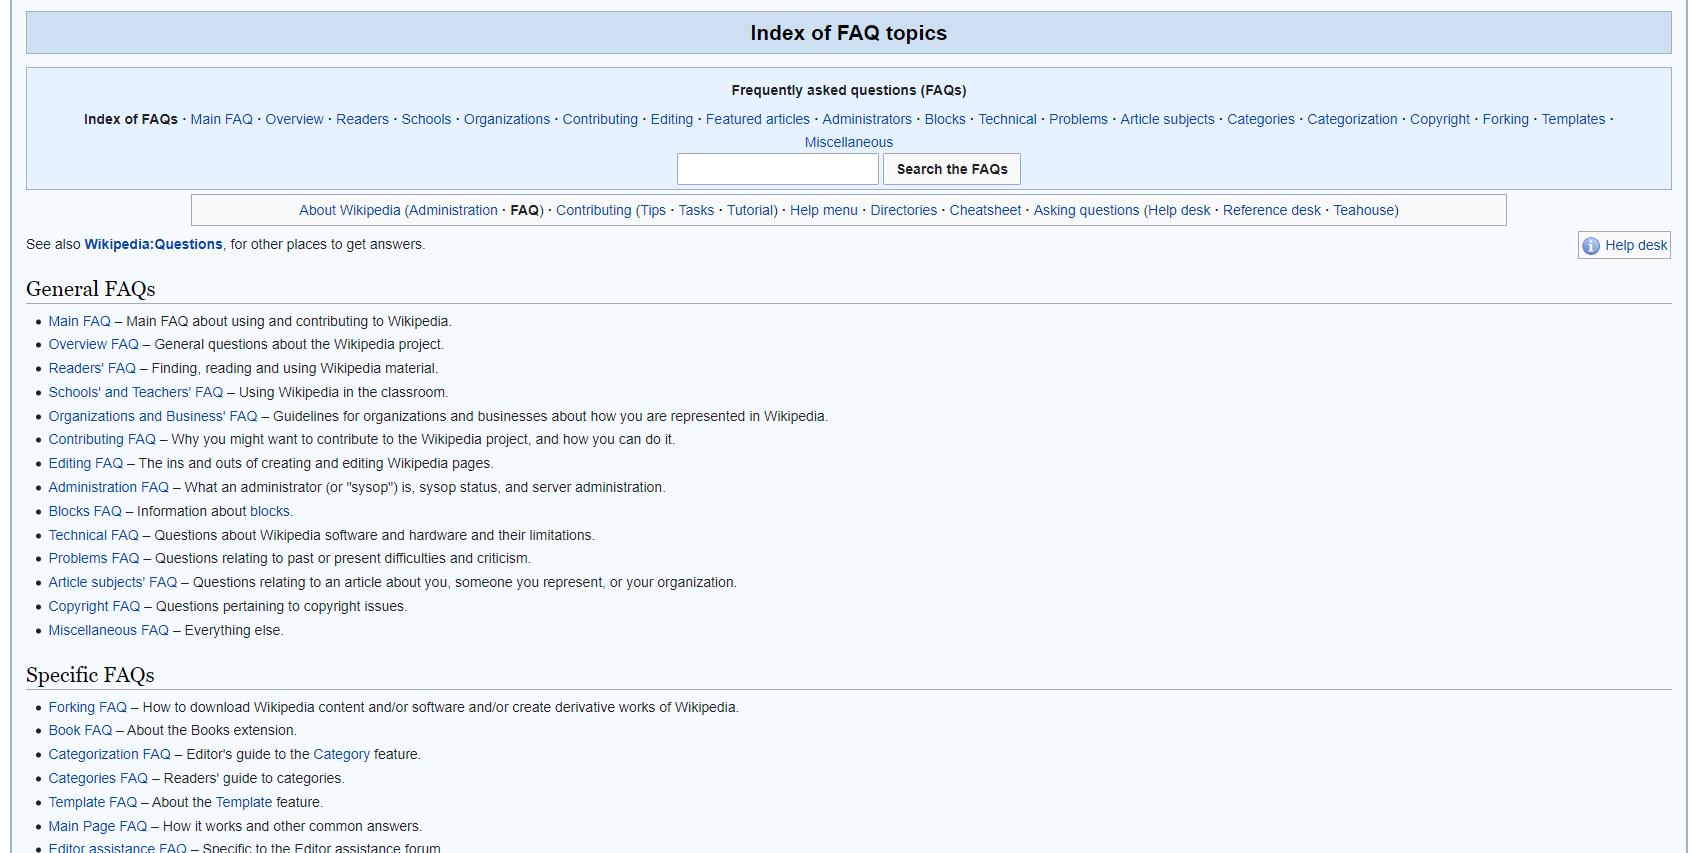Follow the Wikipedia:Questions link
This screenshot has height=853, width=1691.
[x=153, y=244]
